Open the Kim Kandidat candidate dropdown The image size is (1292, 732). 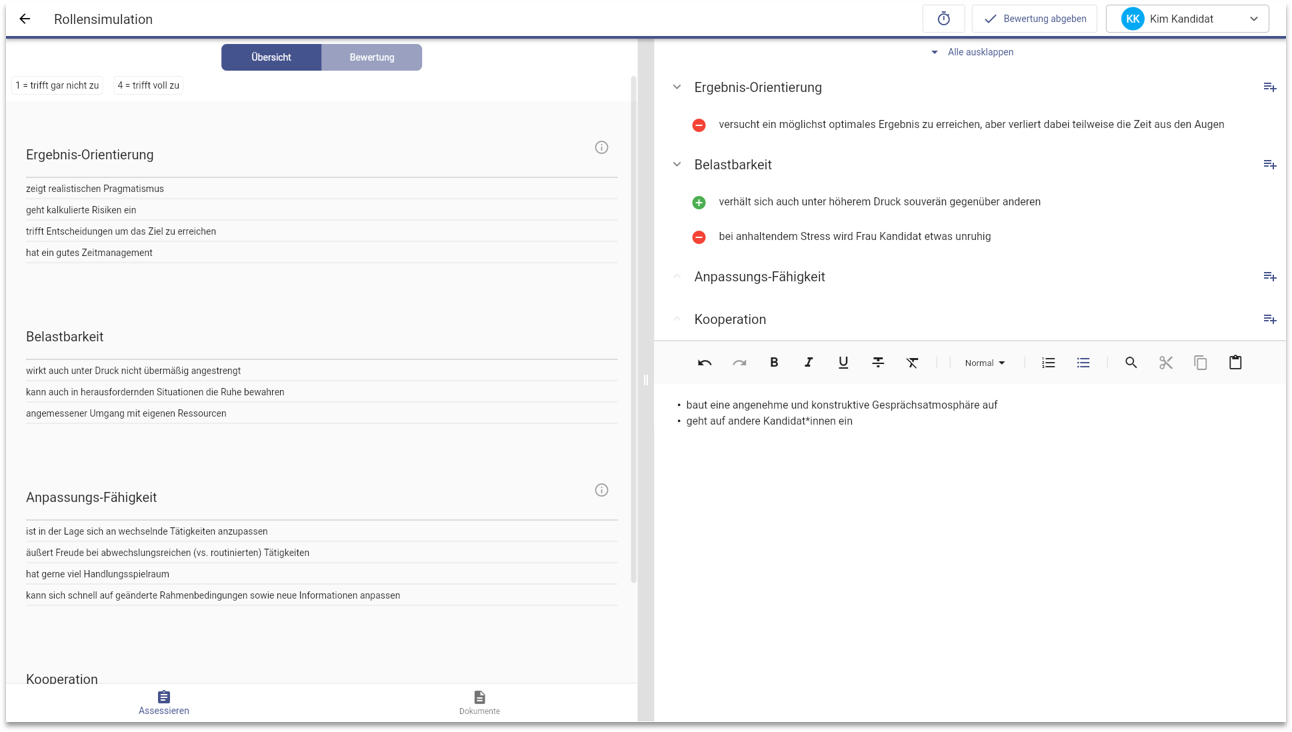click(1187, 19)
